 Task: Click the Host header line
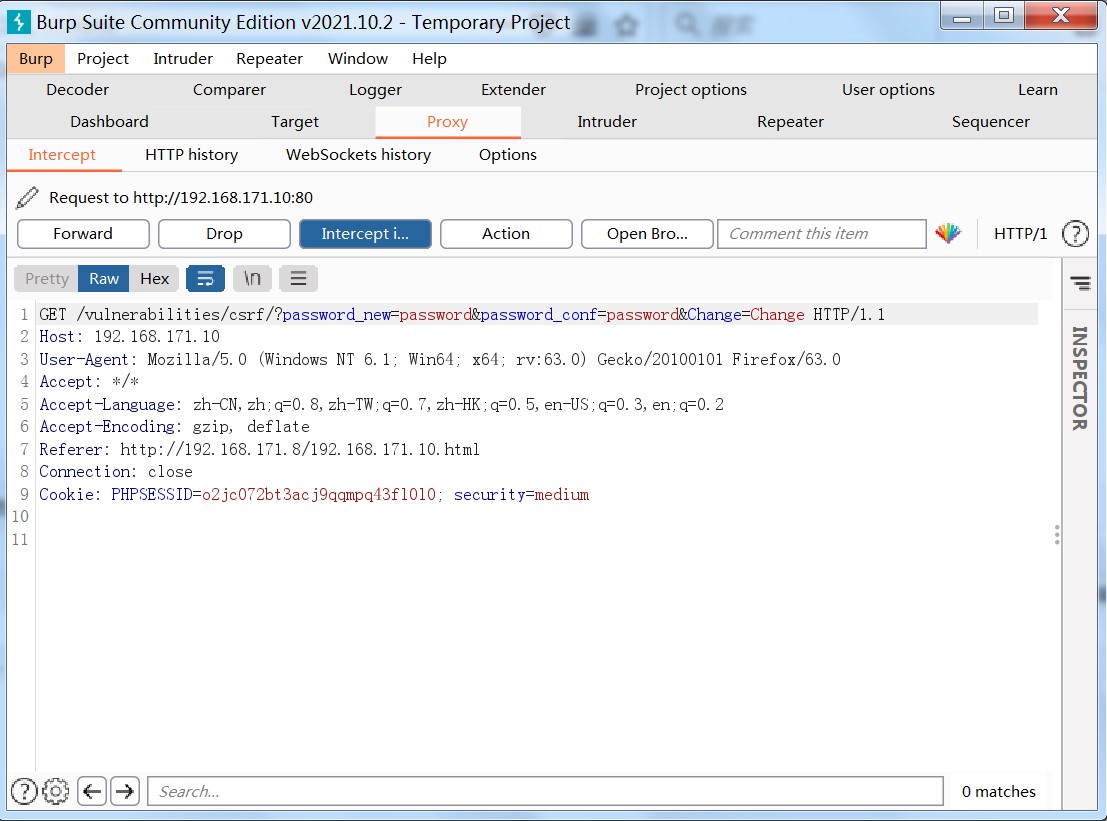pyautogui.click(x=129, y=337)
